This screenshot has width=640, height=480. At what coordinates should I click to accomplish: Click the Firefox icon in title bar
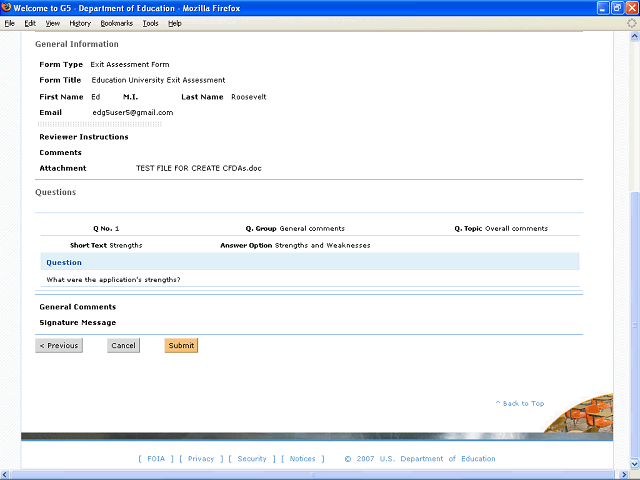(6, 8)
